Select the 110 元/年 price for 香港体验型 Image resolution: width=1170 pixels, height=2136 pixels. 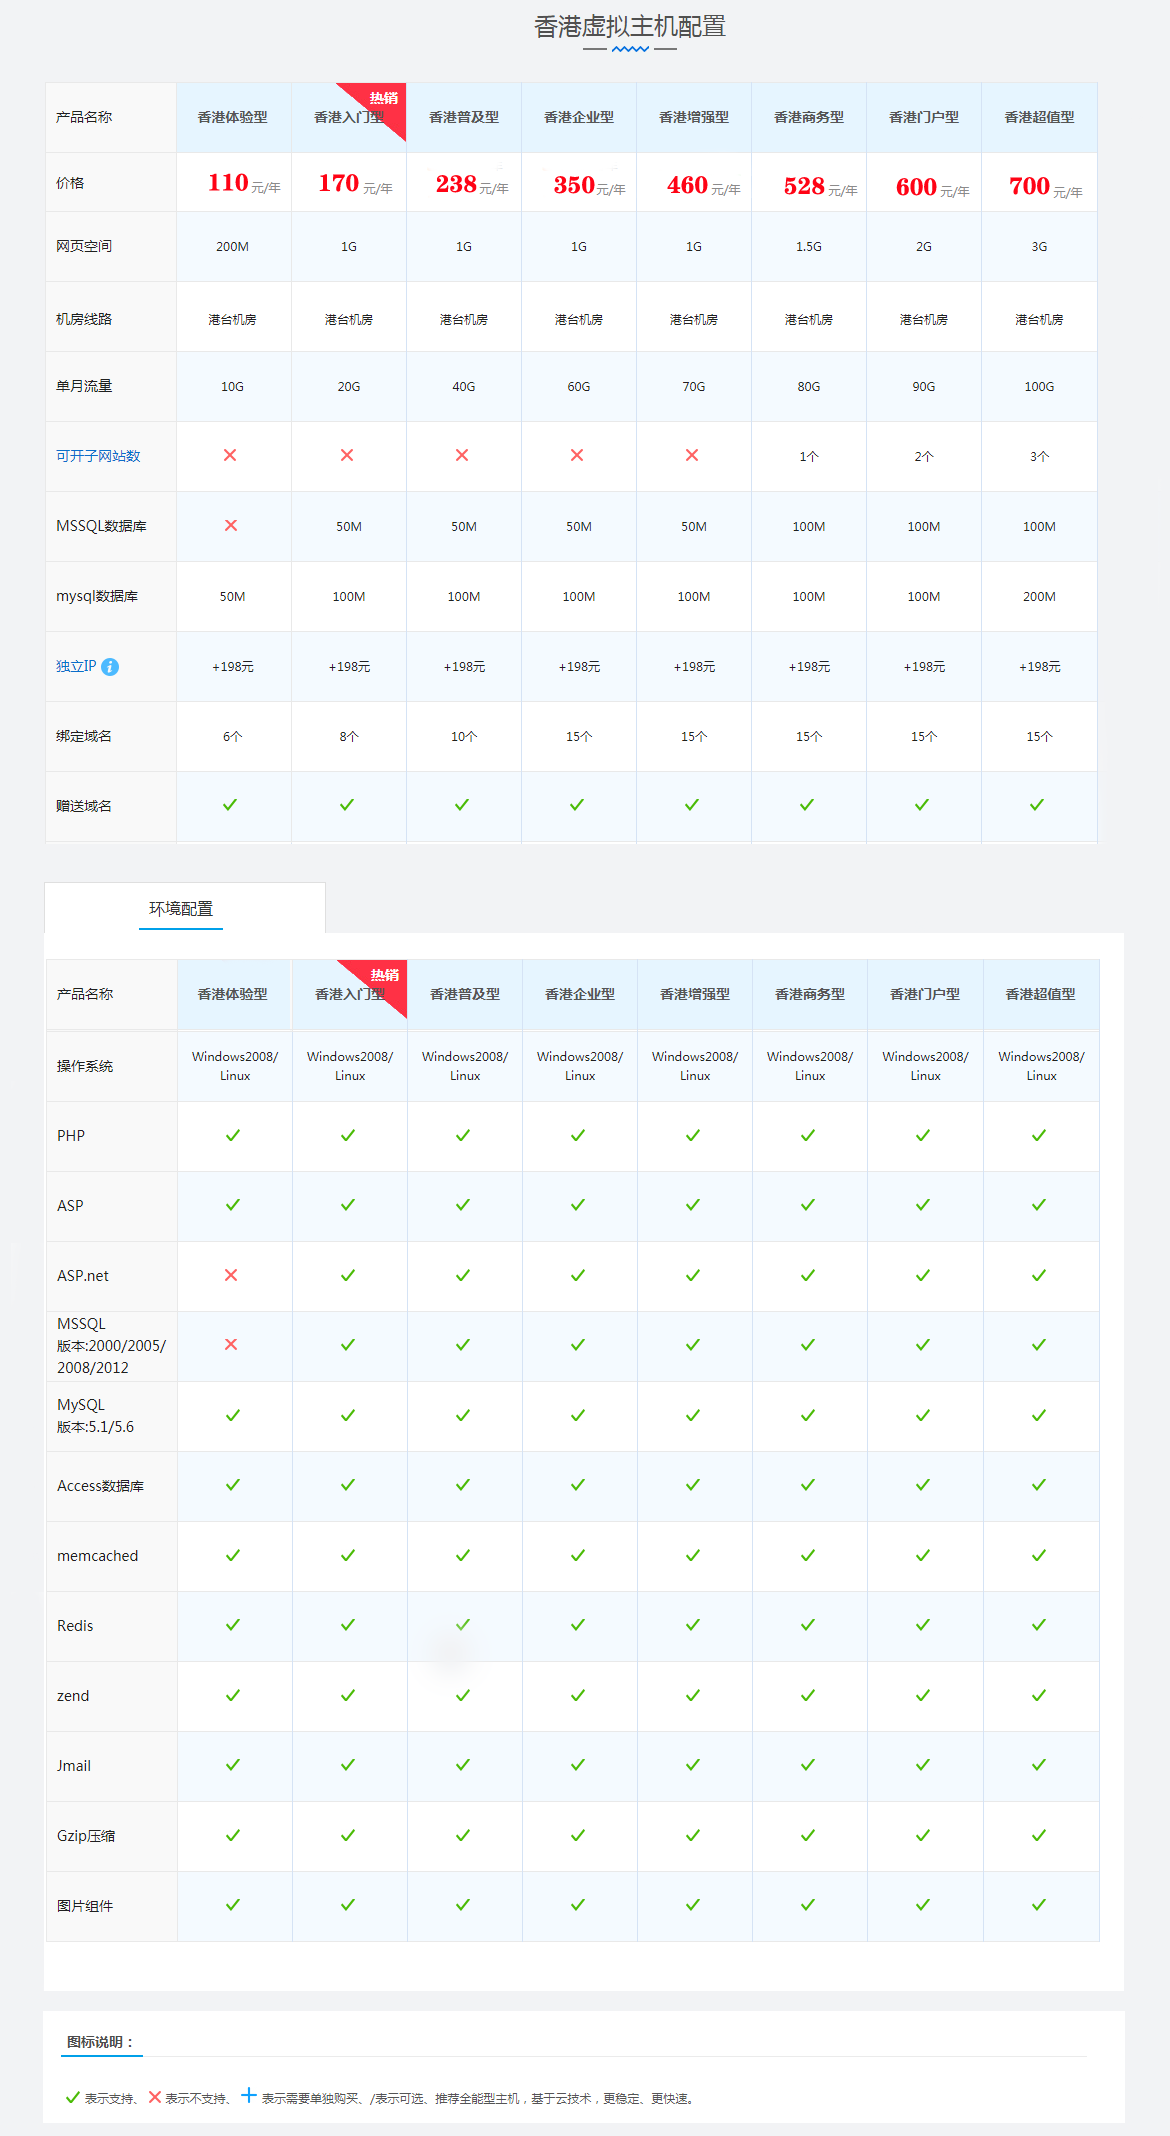click(x=243, y=183)
